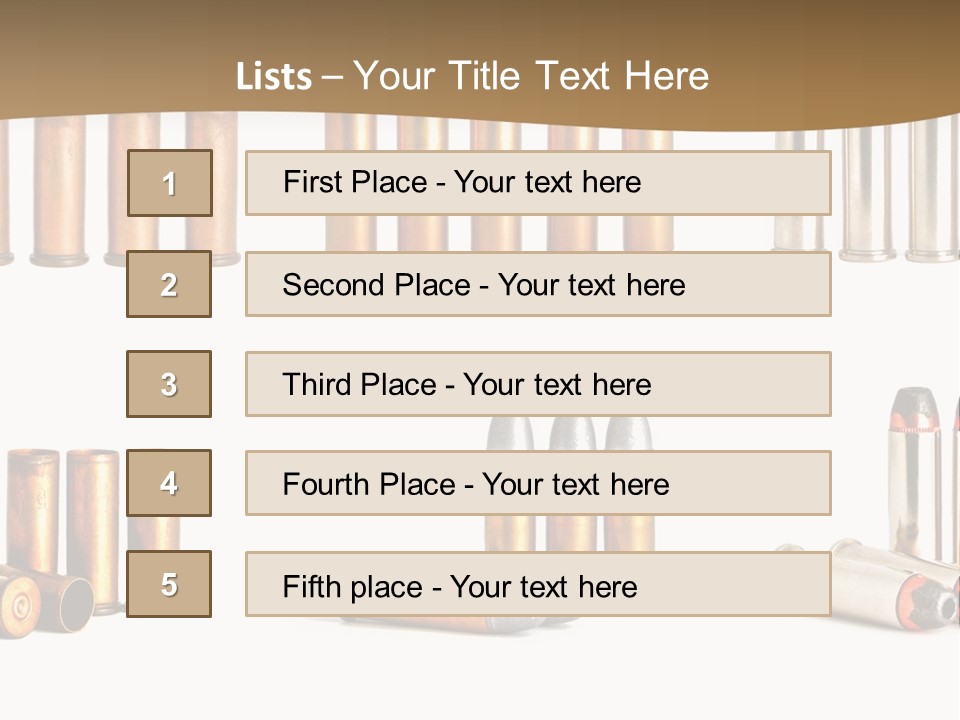Pick the number 4 box

169,484
